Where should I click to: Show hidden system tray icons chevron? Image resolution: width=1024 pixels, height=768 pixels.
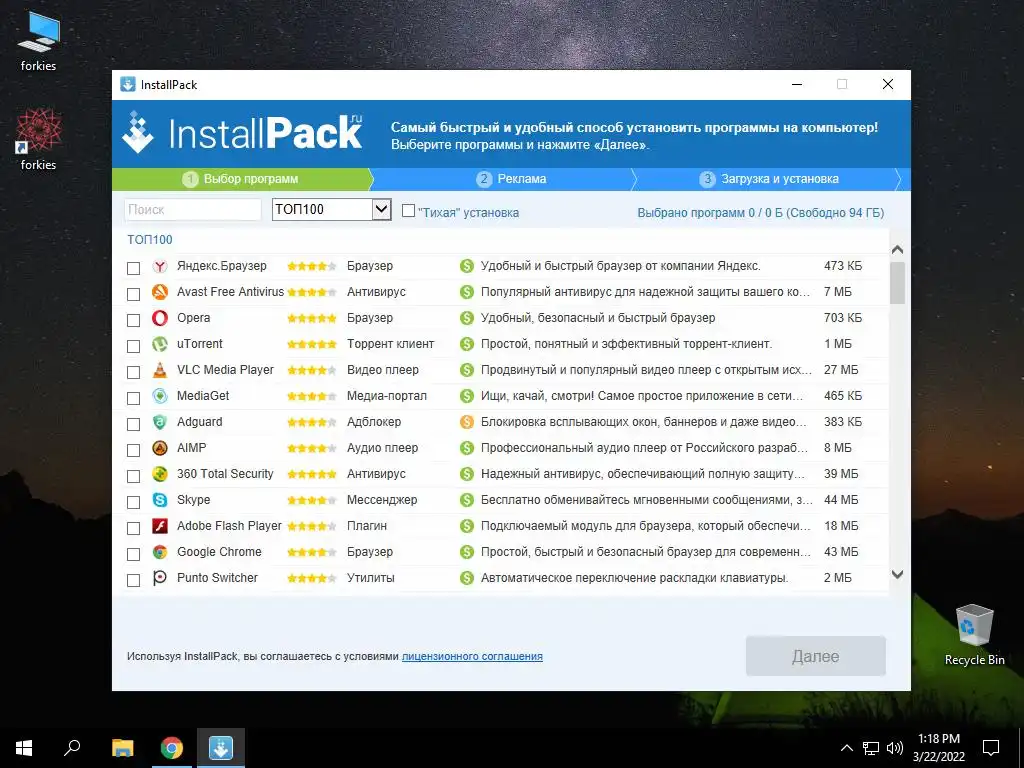(846, 748)
